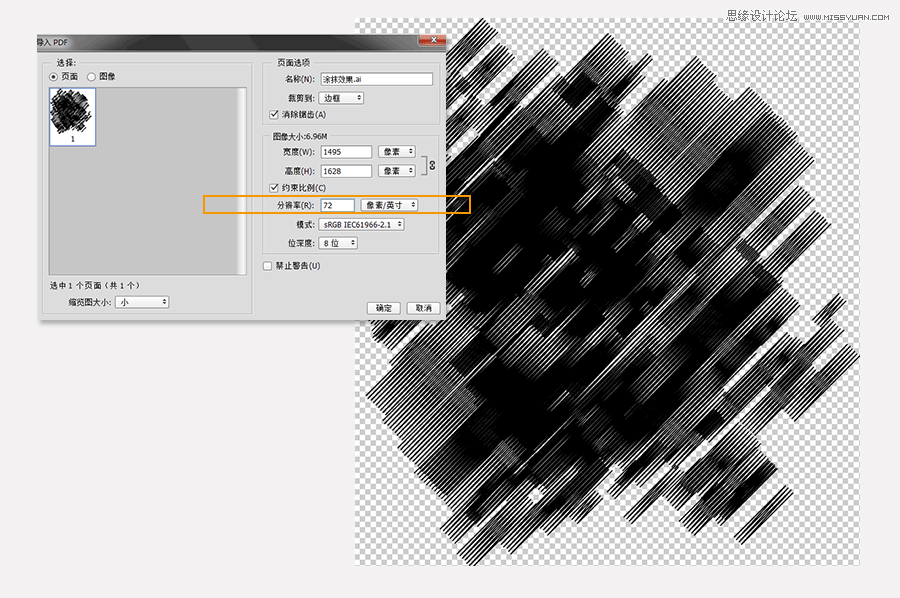
Task: Toggle the 消除锯齿 anti-alias checkbox
Action: pos(274,114)
